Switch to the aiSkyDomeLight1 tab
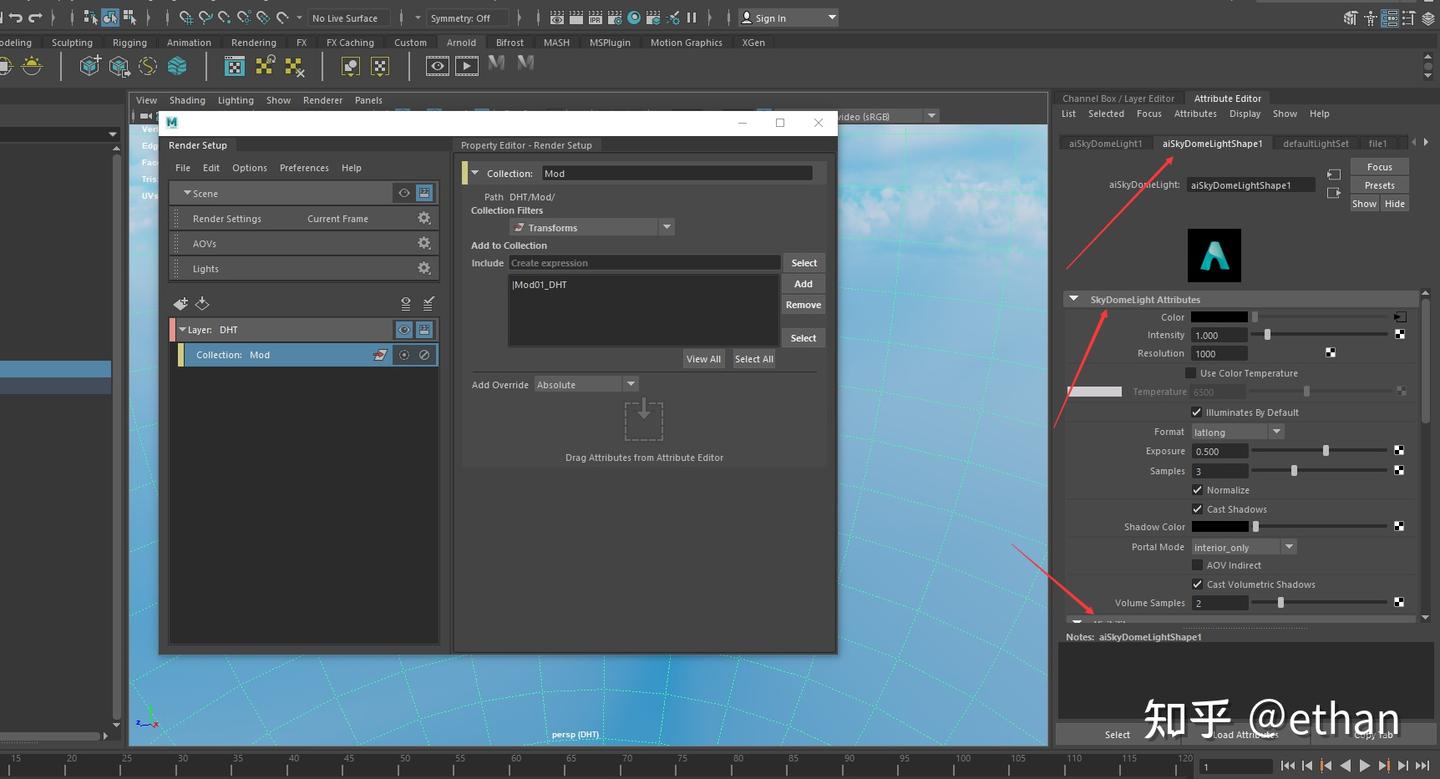 click(1105, 143)
